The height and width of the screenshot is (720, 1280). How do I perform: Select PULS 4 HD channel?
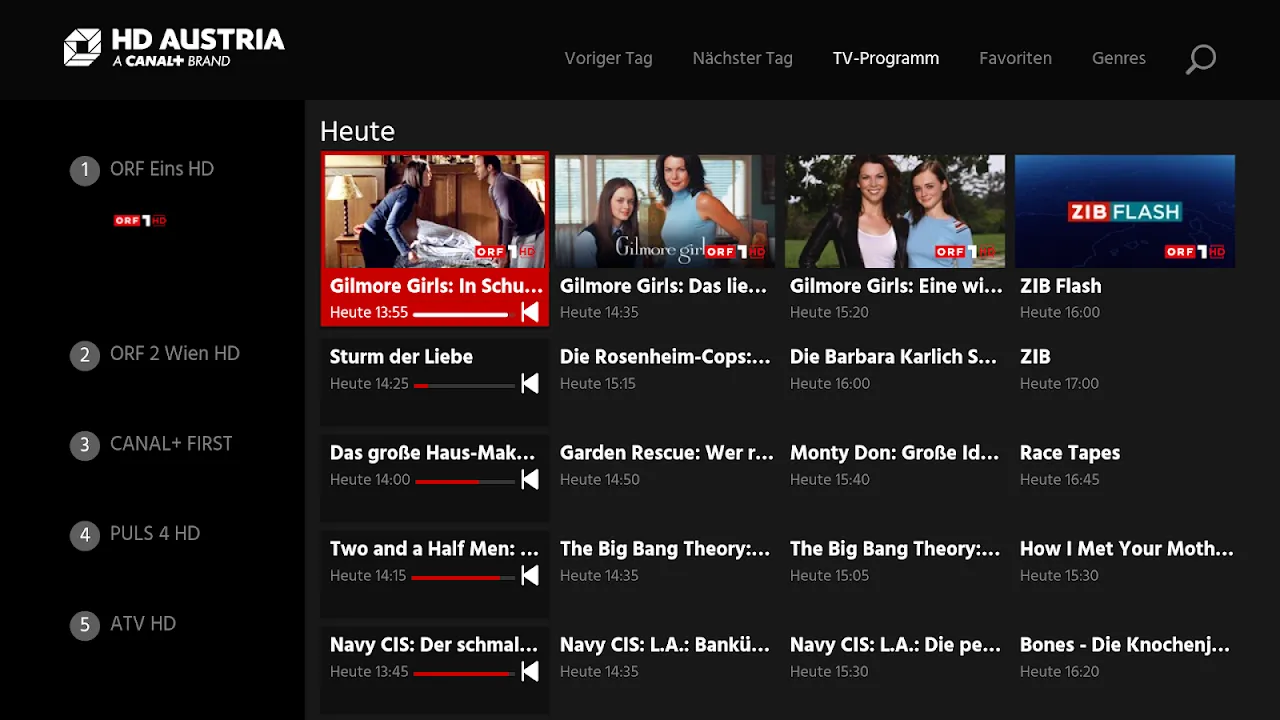coord(155,533)
